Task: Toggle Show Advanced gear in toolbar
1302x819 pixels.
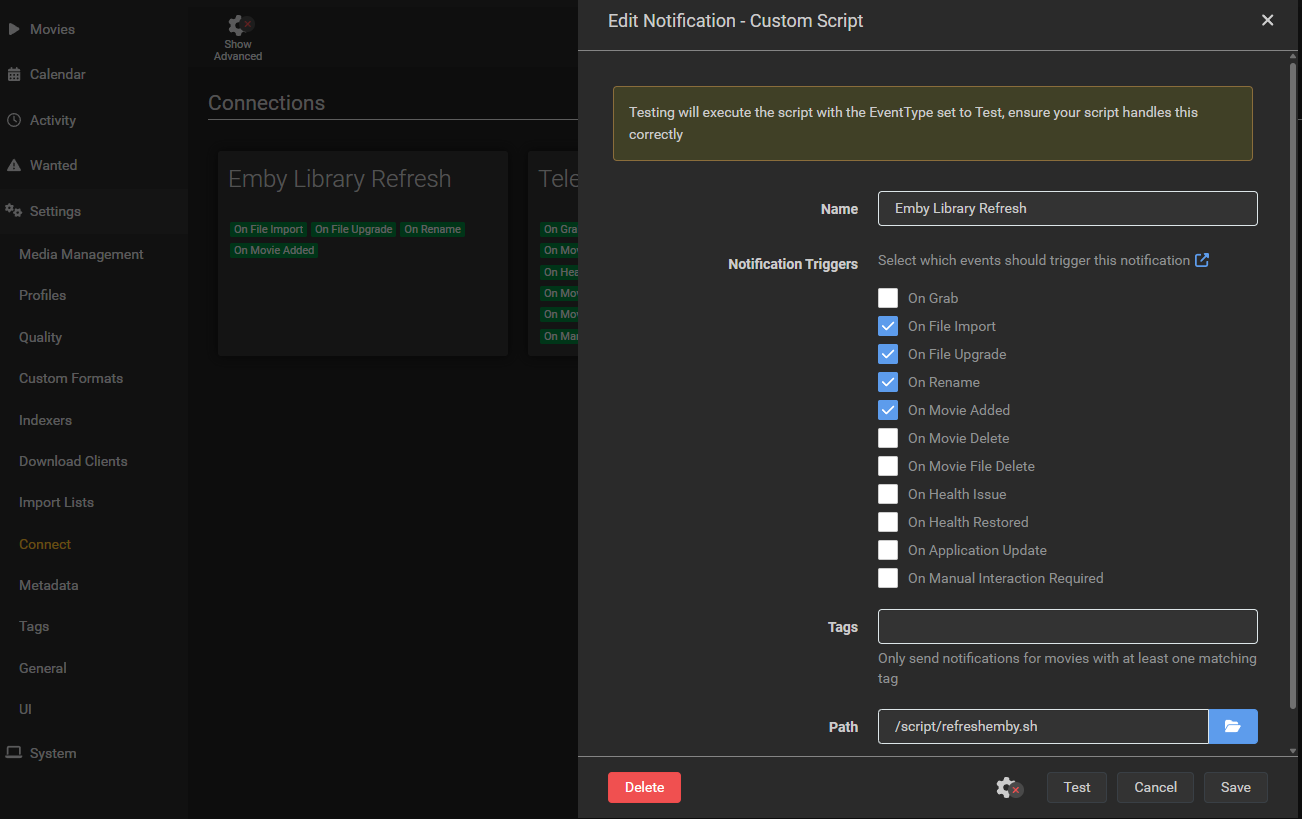Action: click(237, 26)
